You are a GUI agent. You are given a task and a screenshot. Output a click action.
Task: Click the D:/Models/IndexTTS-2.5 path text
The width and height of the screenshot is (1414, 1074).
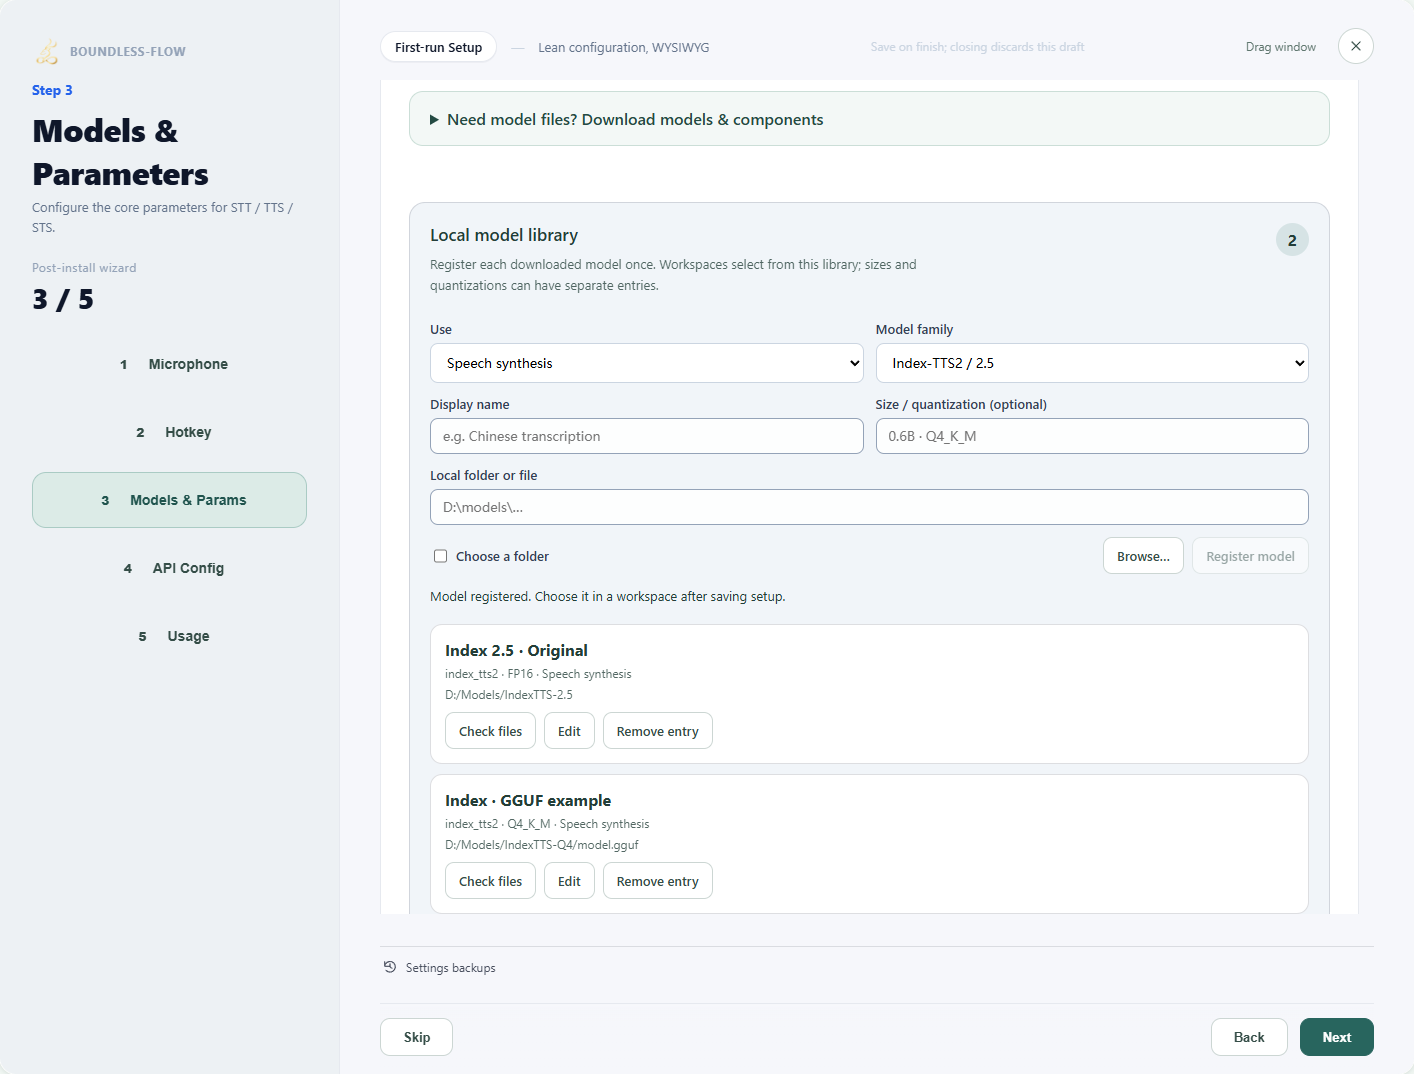pos(509,695)
